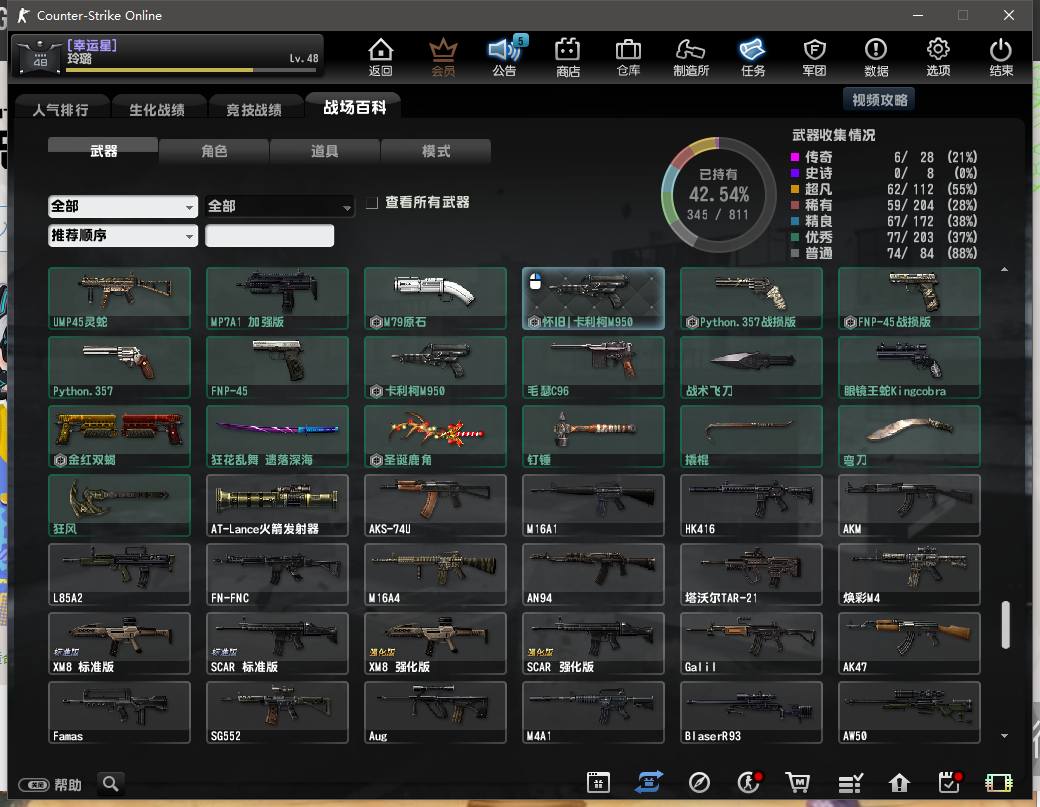The height and width of the screenshot is (807, 1040).
Task: Open the checklist icon in the bottom bar
Action: pyautogui.click(x=850, y=783)
